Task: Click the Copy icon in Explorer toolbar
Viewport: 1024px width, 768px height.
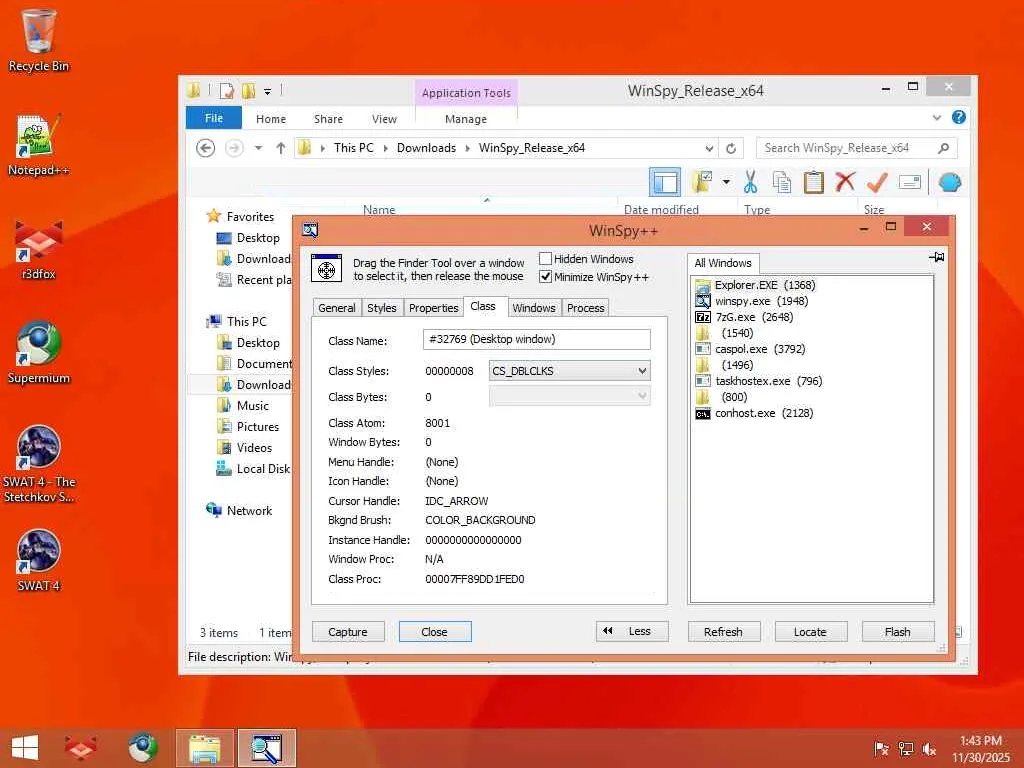Action: 782,182
